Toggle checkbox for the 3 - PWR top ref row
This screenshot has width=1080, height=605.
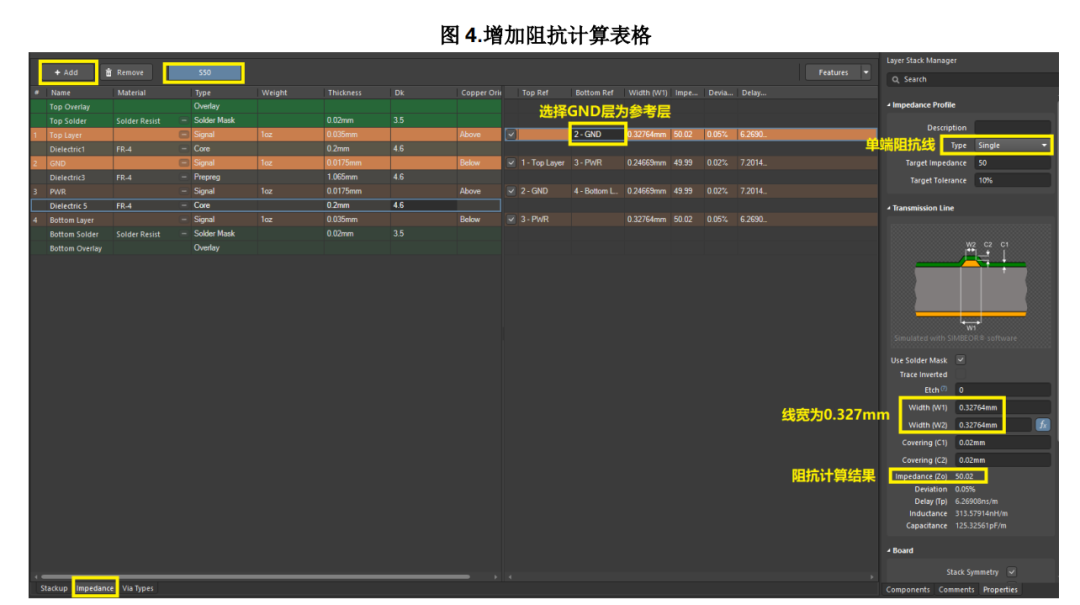pyautogui.click(x=511, y=220)
